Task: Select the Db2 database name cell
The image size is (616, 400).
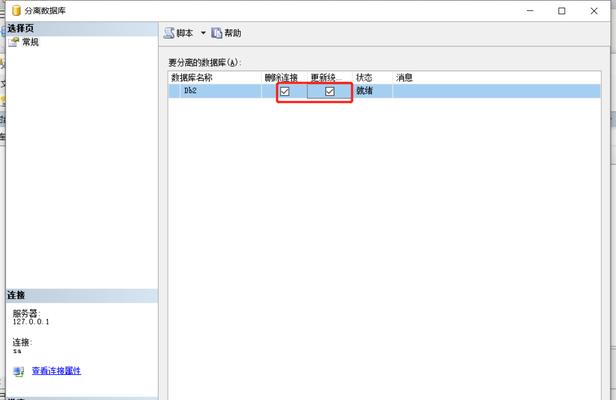Action: (220, 91)
